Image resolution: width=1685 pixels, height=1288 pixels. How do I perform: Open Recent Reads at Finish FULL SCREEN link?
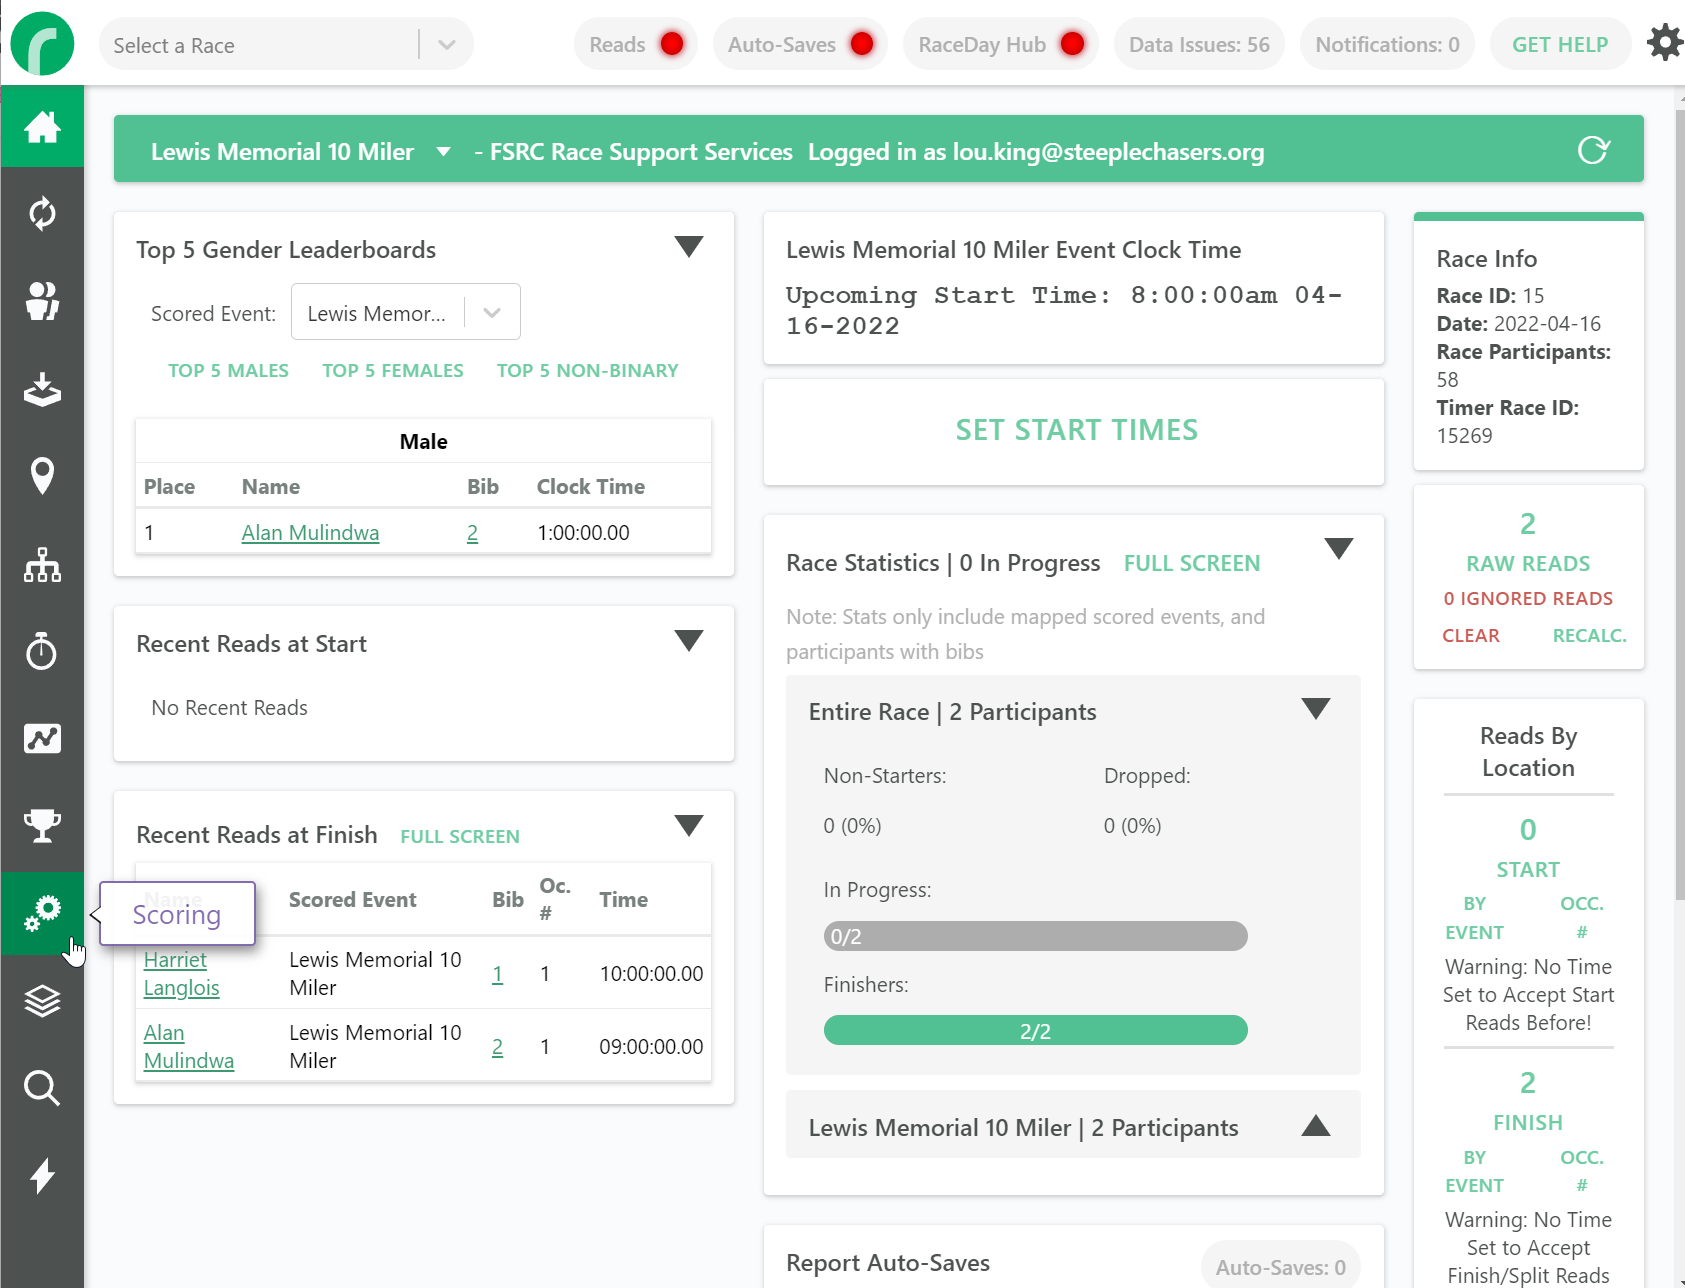(x=460, y=836)
